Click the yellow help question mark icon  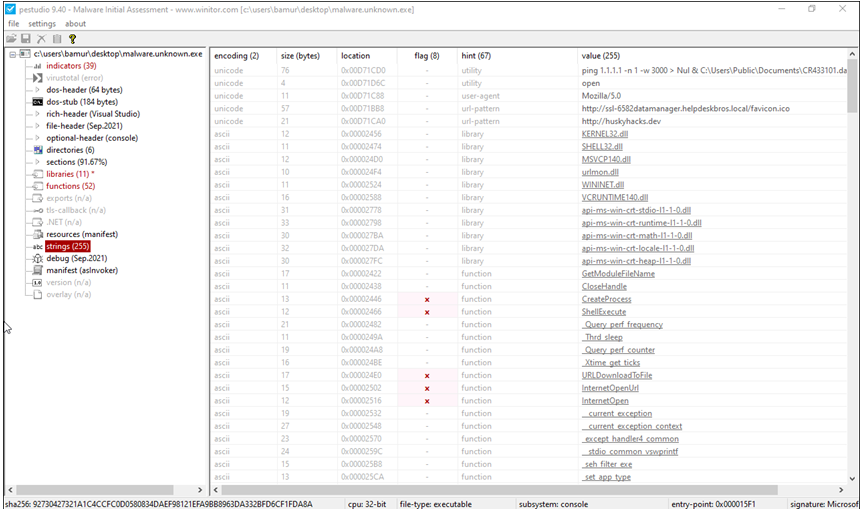pos(72,39)
